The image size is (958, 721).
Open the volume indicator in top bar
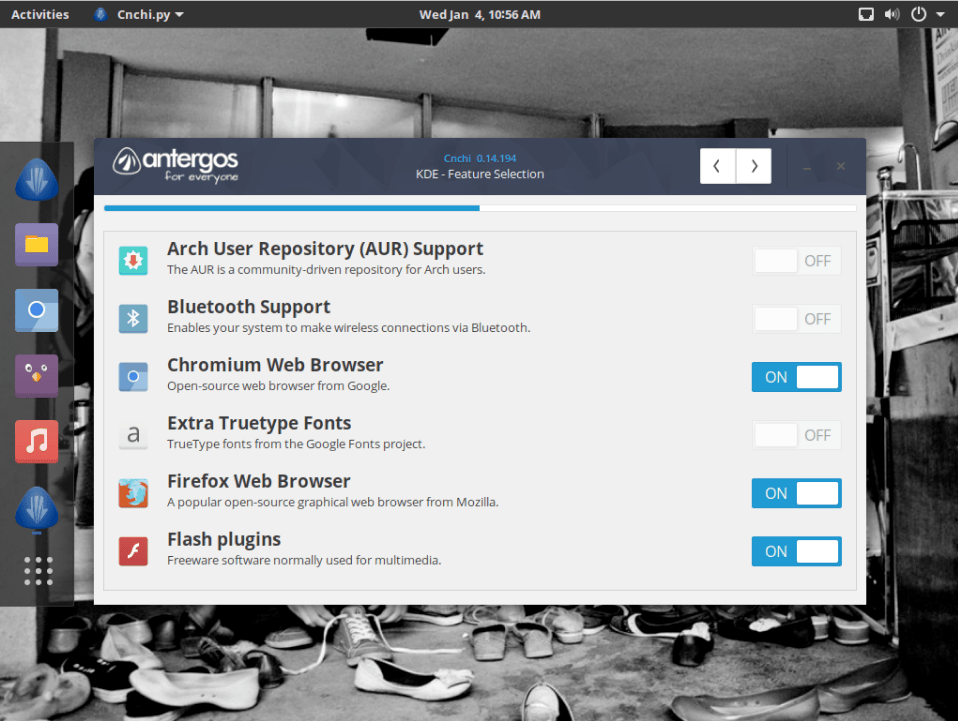[x=892, y=14]
